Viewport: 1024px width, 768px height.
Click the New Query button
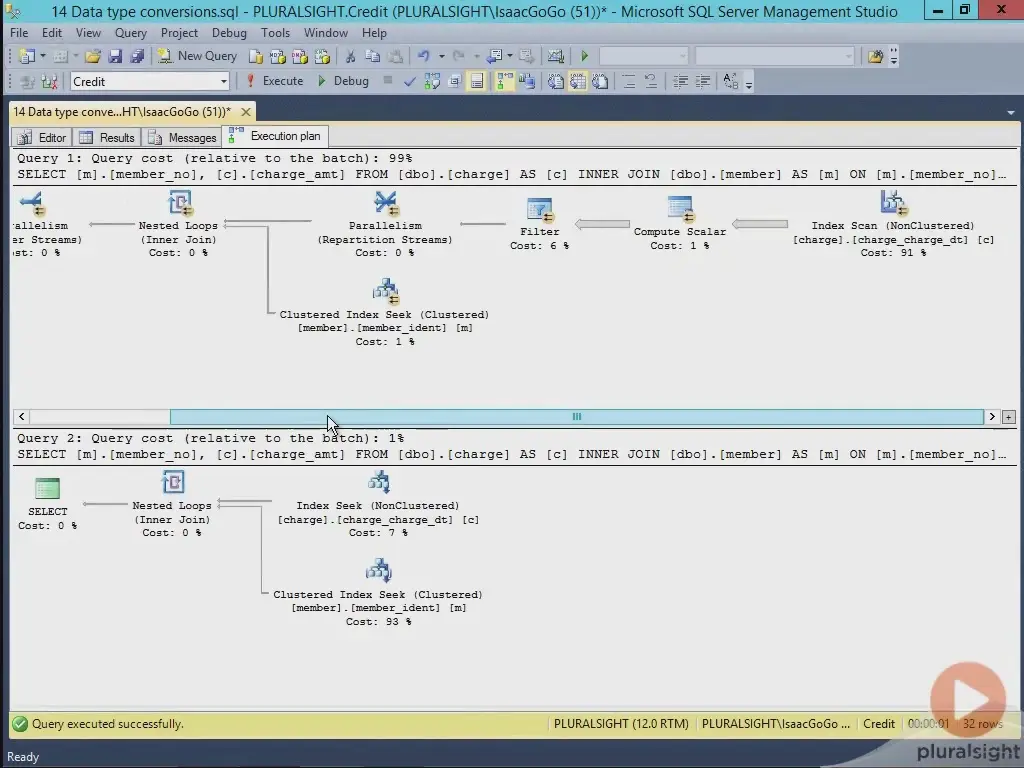coord(197,56)
